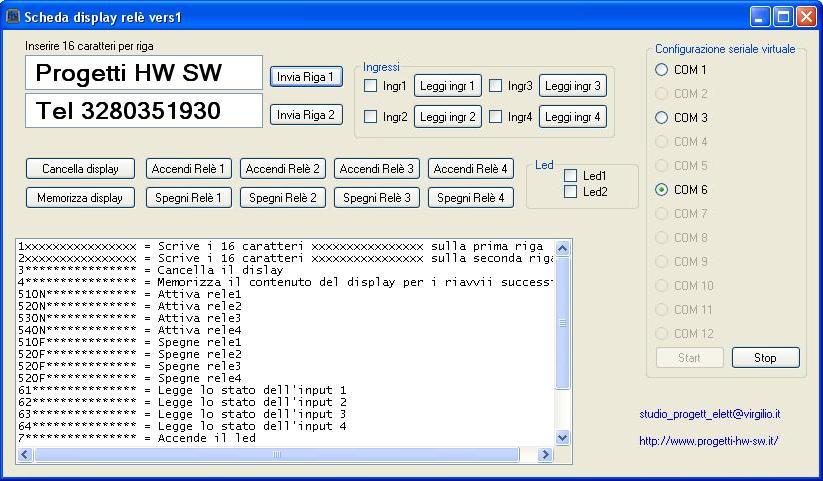Screen dimensions: 823x481
Task: Click right arrow of horizontal scrollbar
Action: point(545,454)
